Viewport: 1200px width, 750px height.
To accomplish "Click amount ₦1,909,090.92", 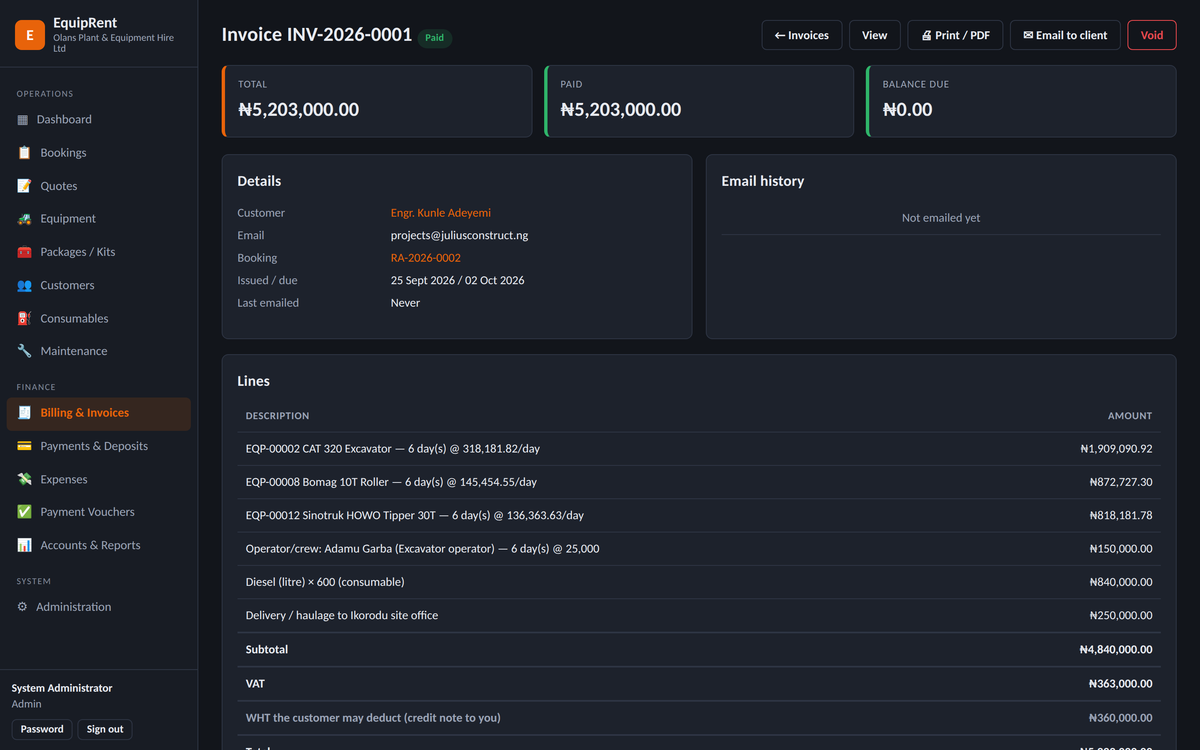I will pos(1116,449).
